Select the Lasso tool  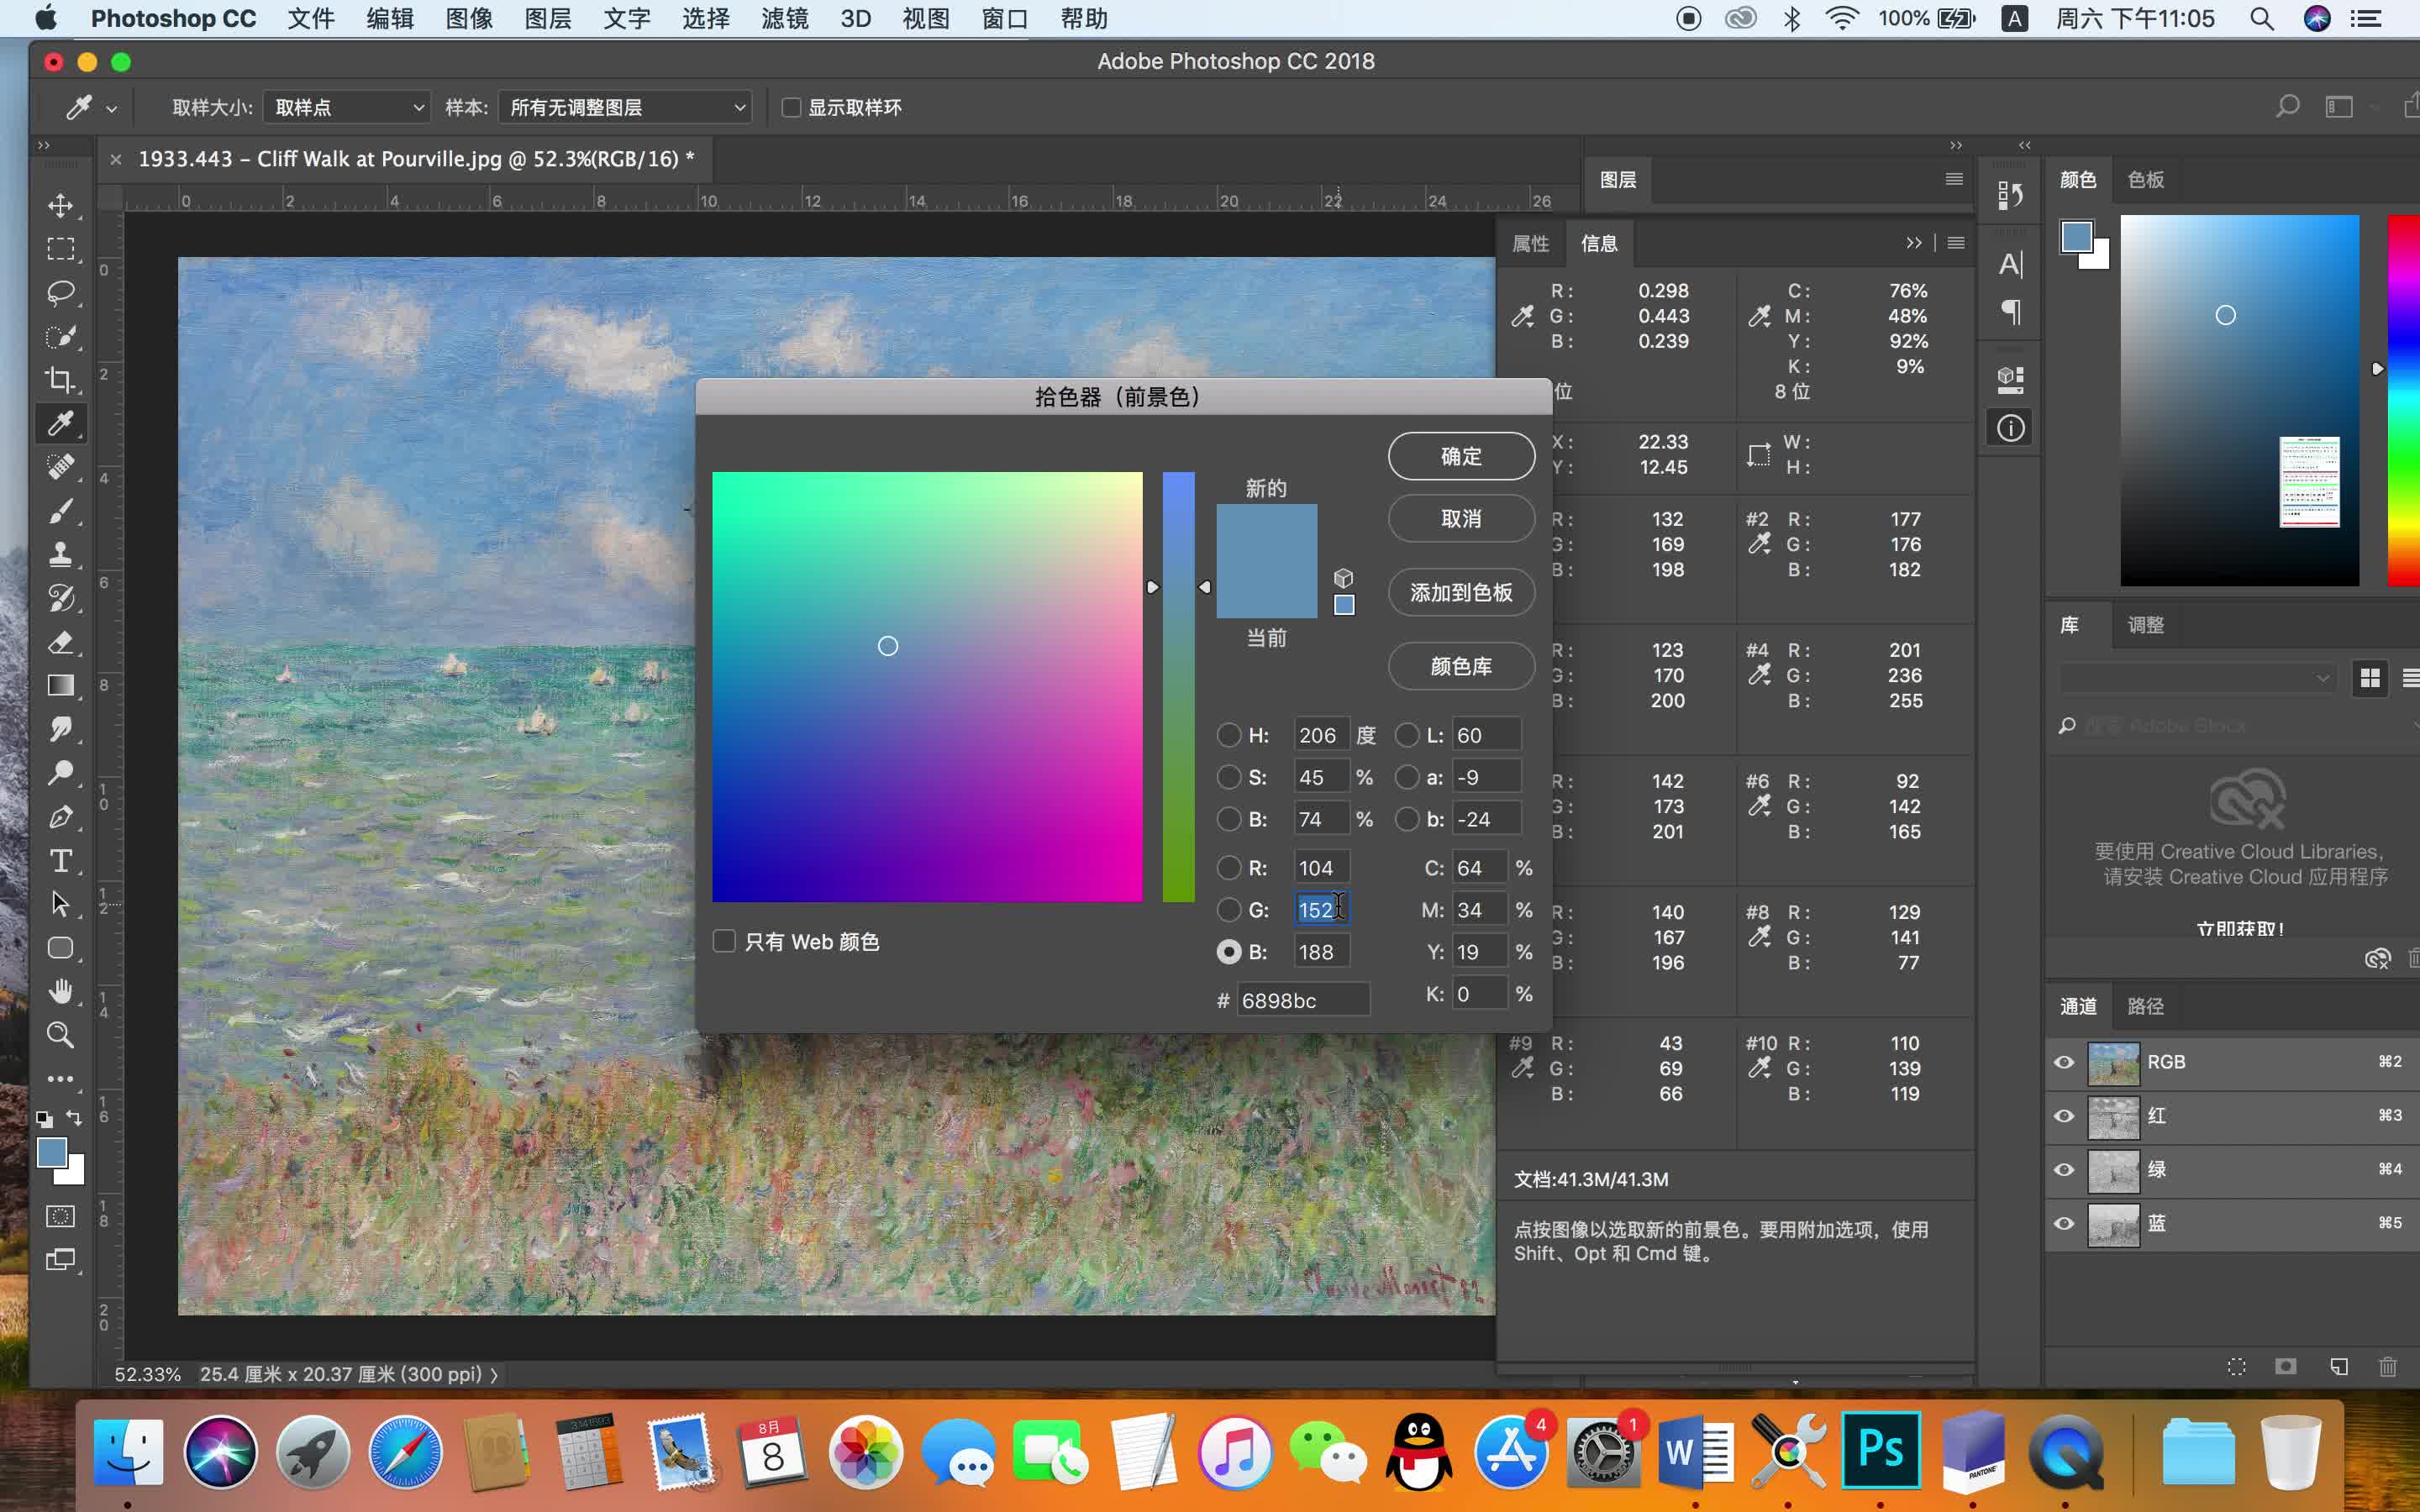[x=60, y=293]
